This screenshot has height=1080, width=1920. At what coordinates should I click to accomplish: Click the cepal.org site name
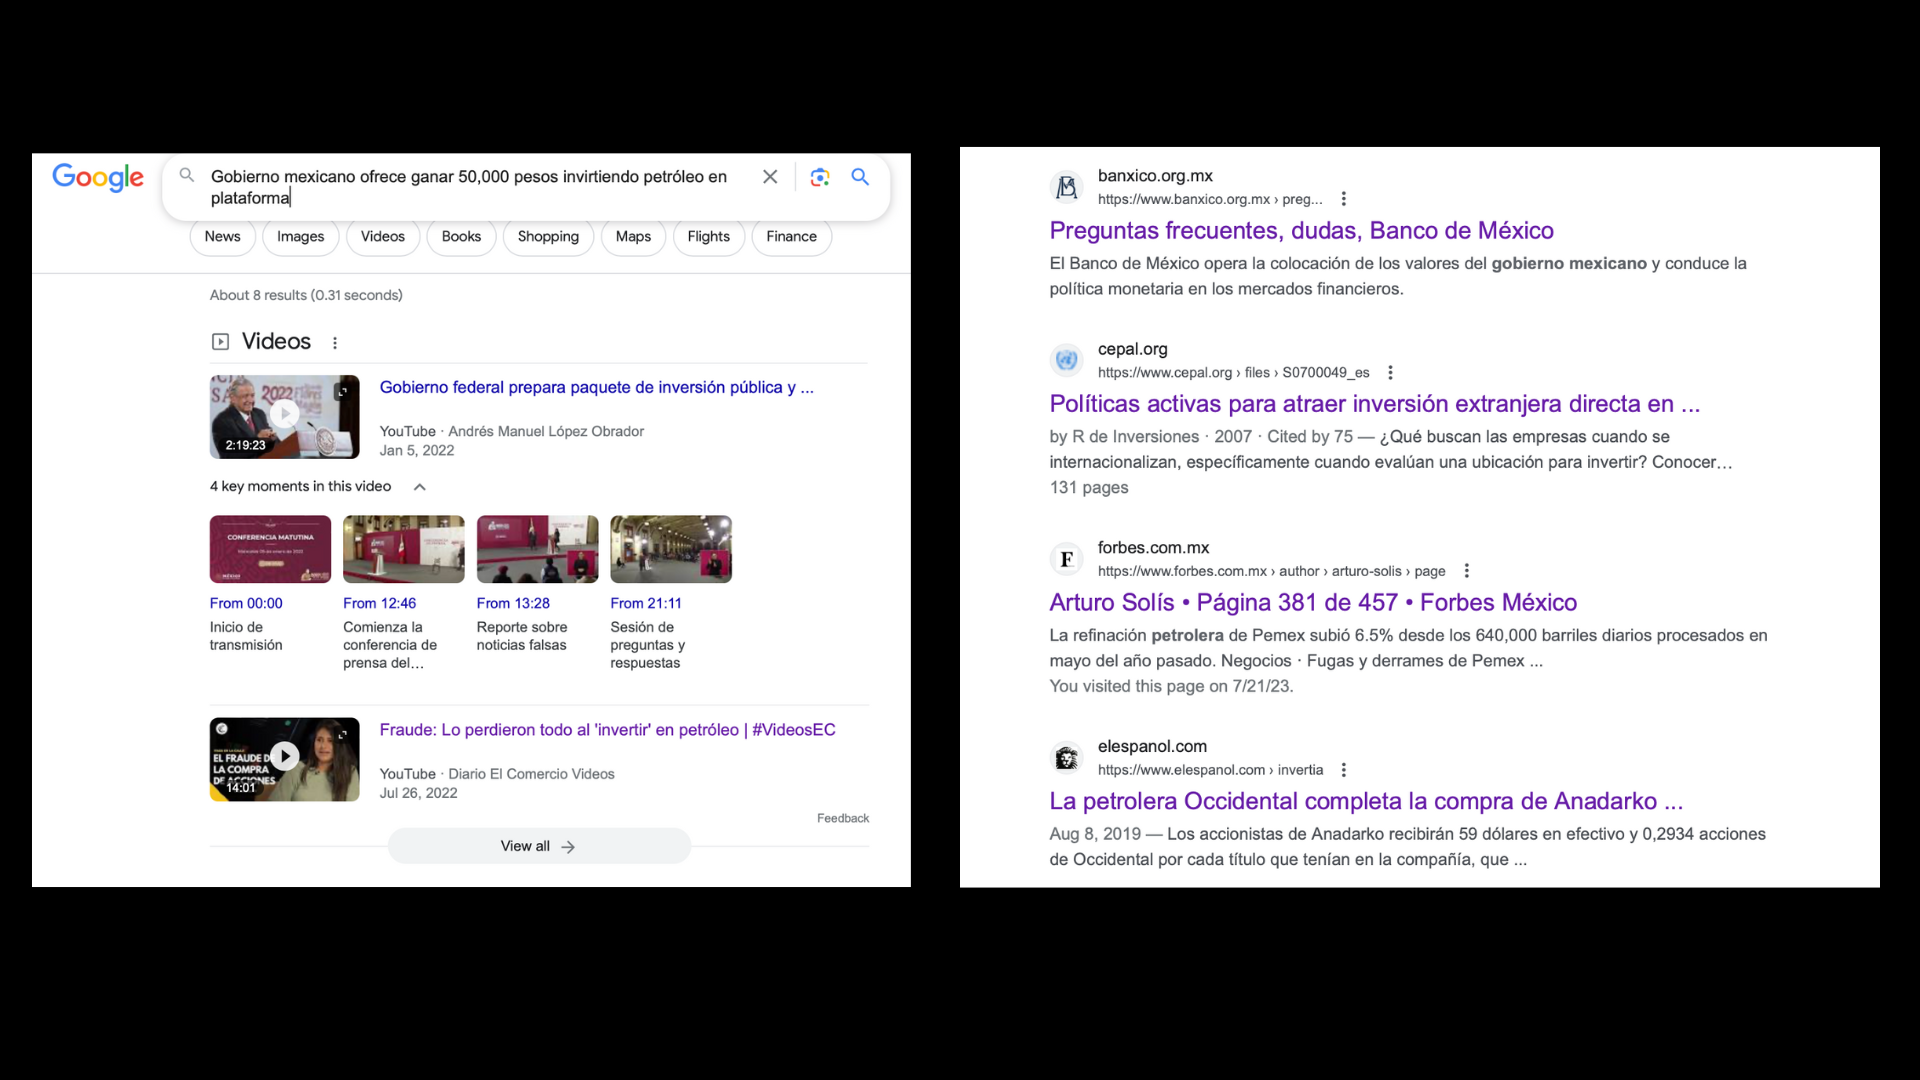[x=1132, y=349]
